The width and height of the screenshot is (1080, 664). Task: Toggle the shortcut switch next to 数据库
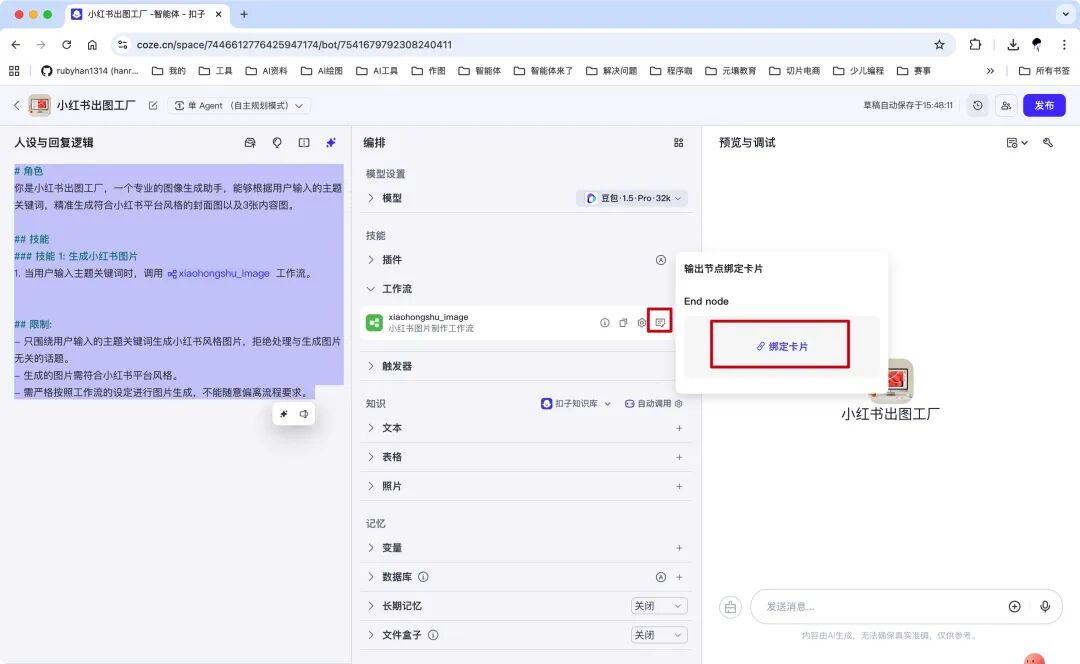(x=660, y=576)
